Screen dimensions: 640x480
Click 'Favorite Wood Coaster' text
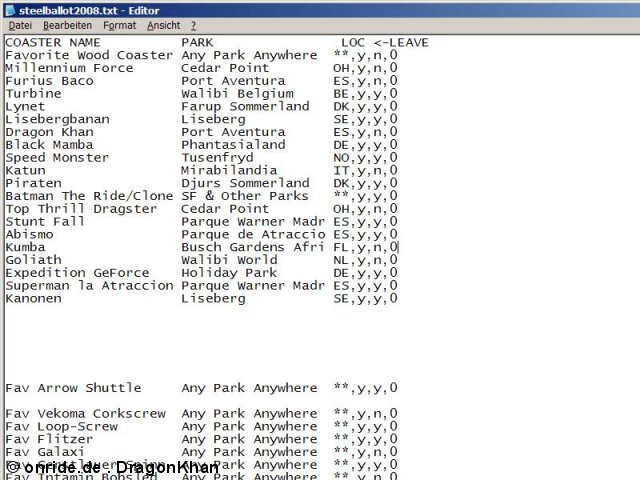pyautogui.click(x=89, y=55)
